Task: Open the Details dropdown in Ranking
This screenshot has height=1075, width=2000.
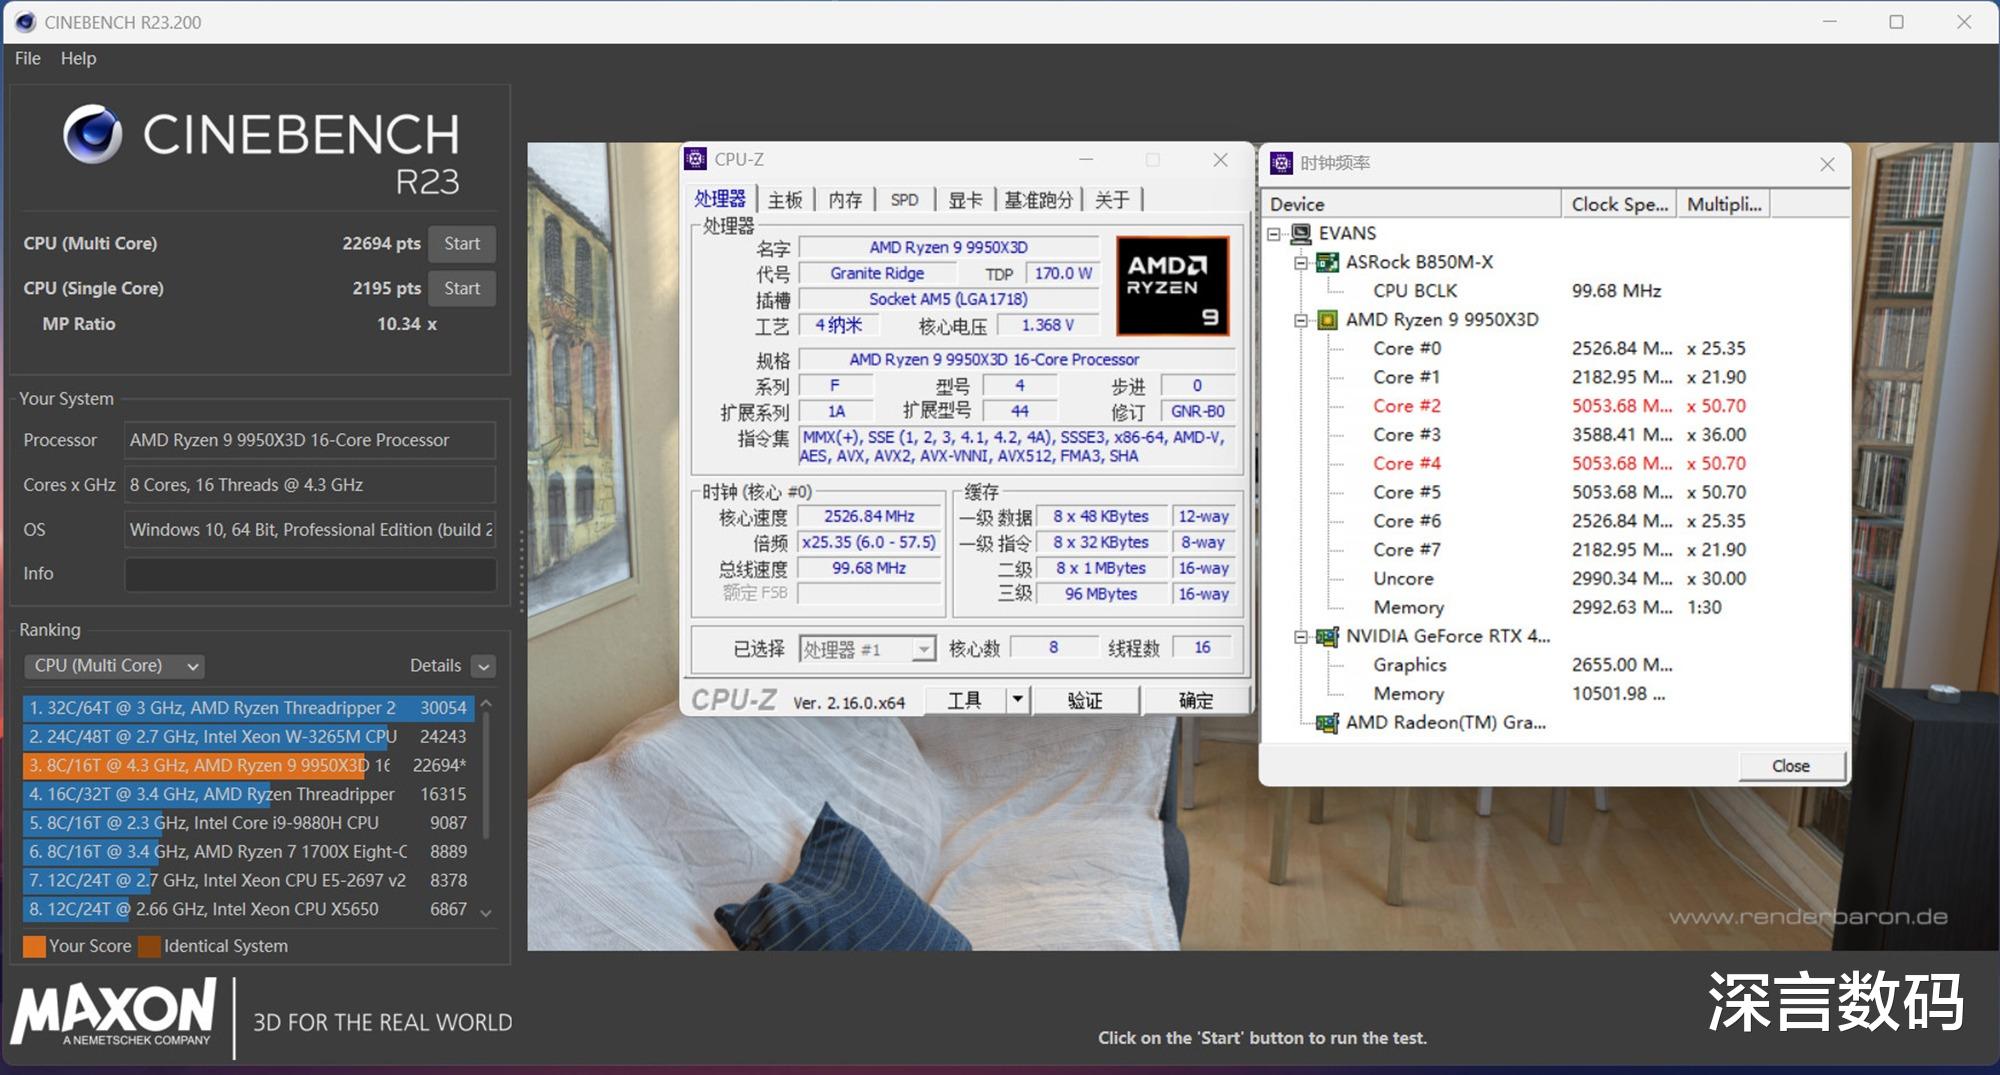Action: coord(483,667)
